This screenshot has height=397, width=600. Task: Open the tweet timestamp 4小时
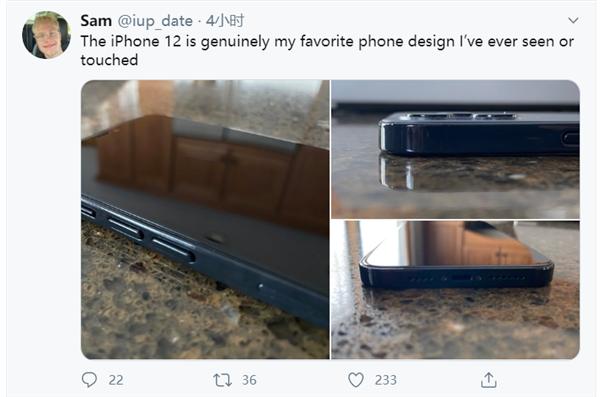click(225, 21)
